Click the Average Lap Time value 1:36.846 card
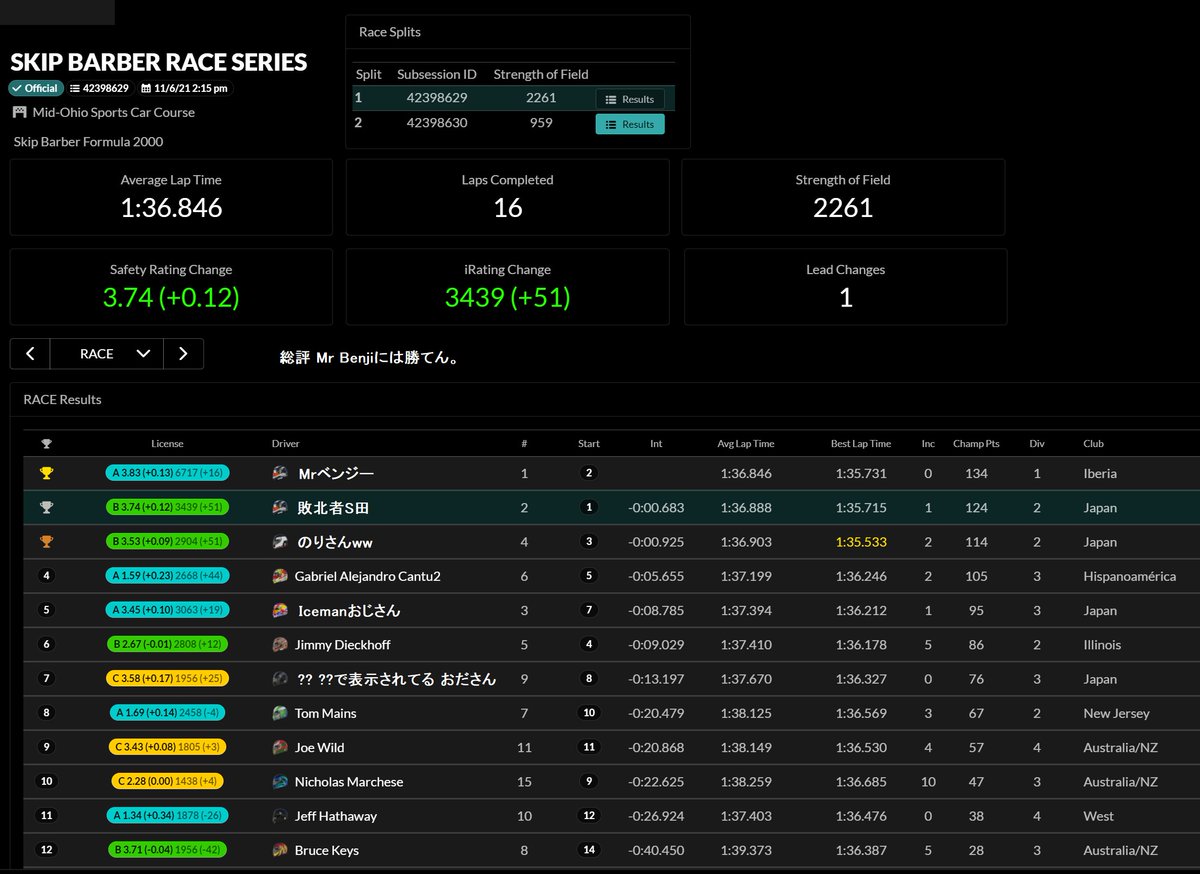 tap(171, 196)
